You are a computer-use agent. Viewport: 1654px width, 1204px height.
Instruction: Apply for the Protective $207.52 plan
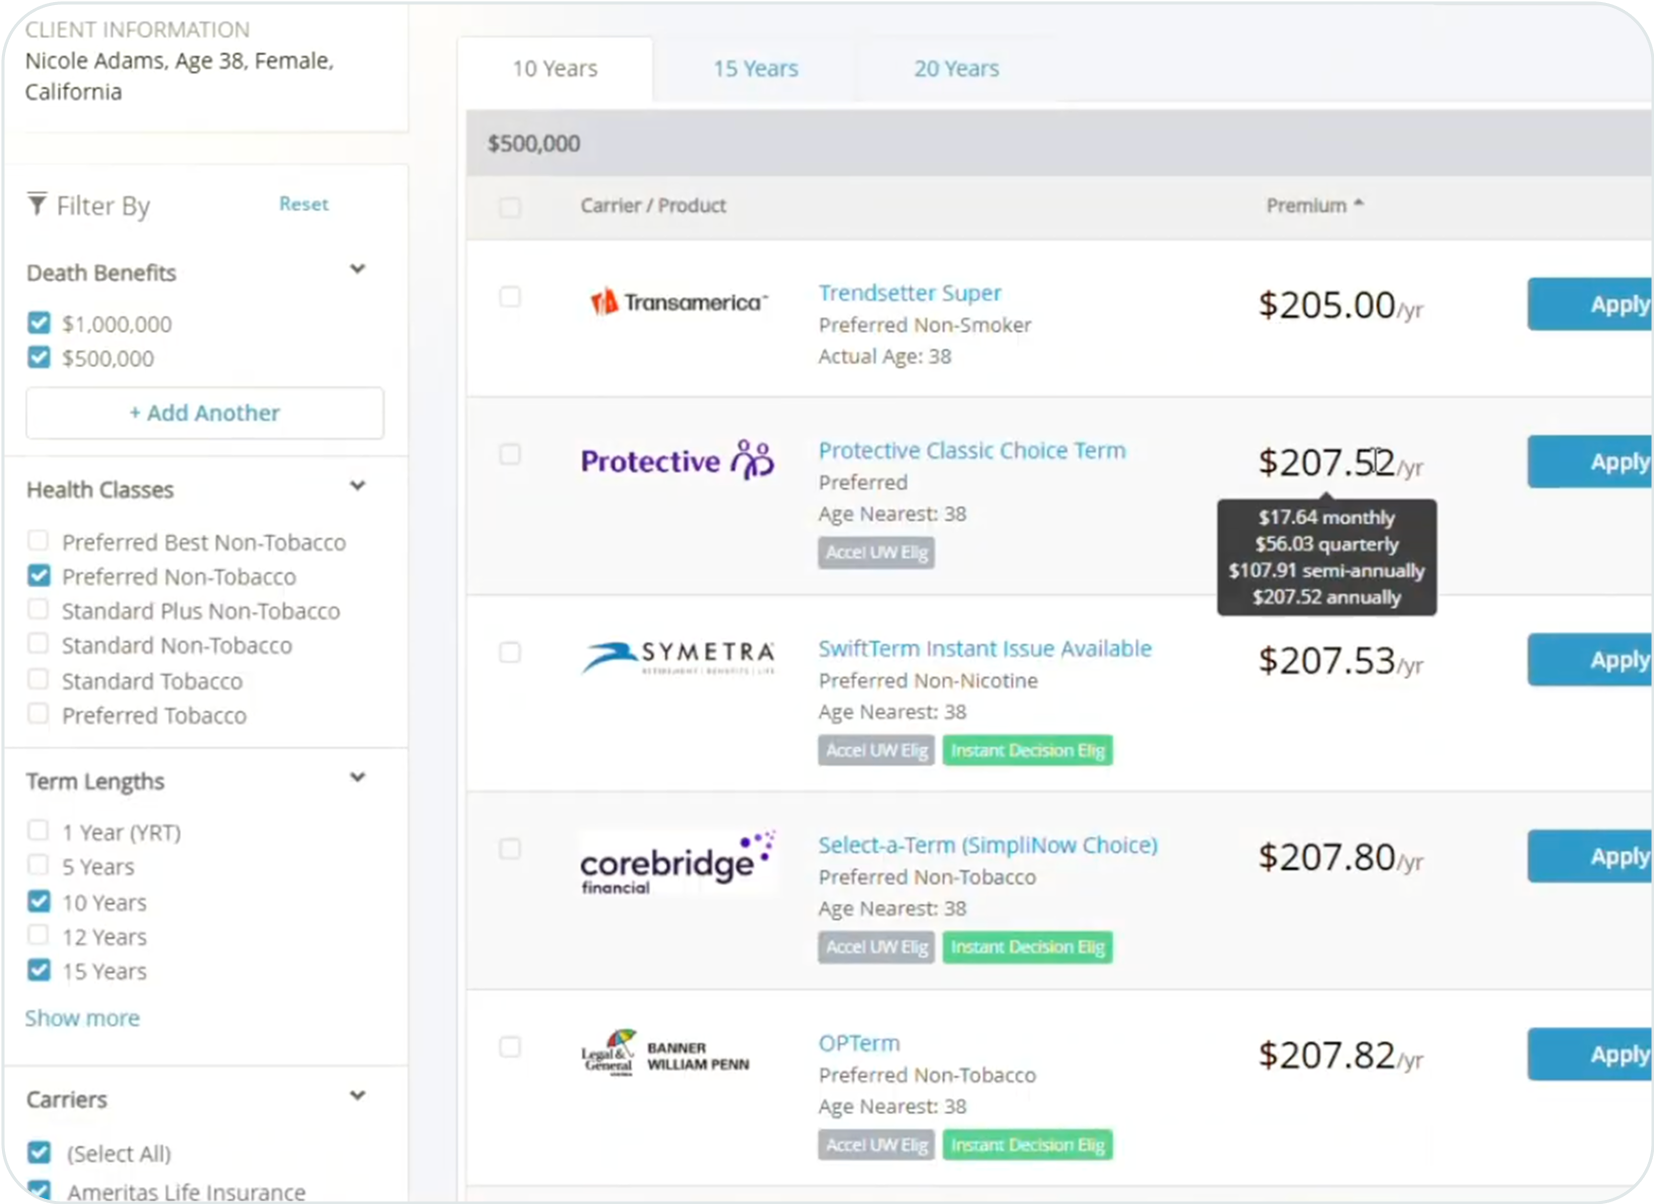click(x=1590, y=462)
